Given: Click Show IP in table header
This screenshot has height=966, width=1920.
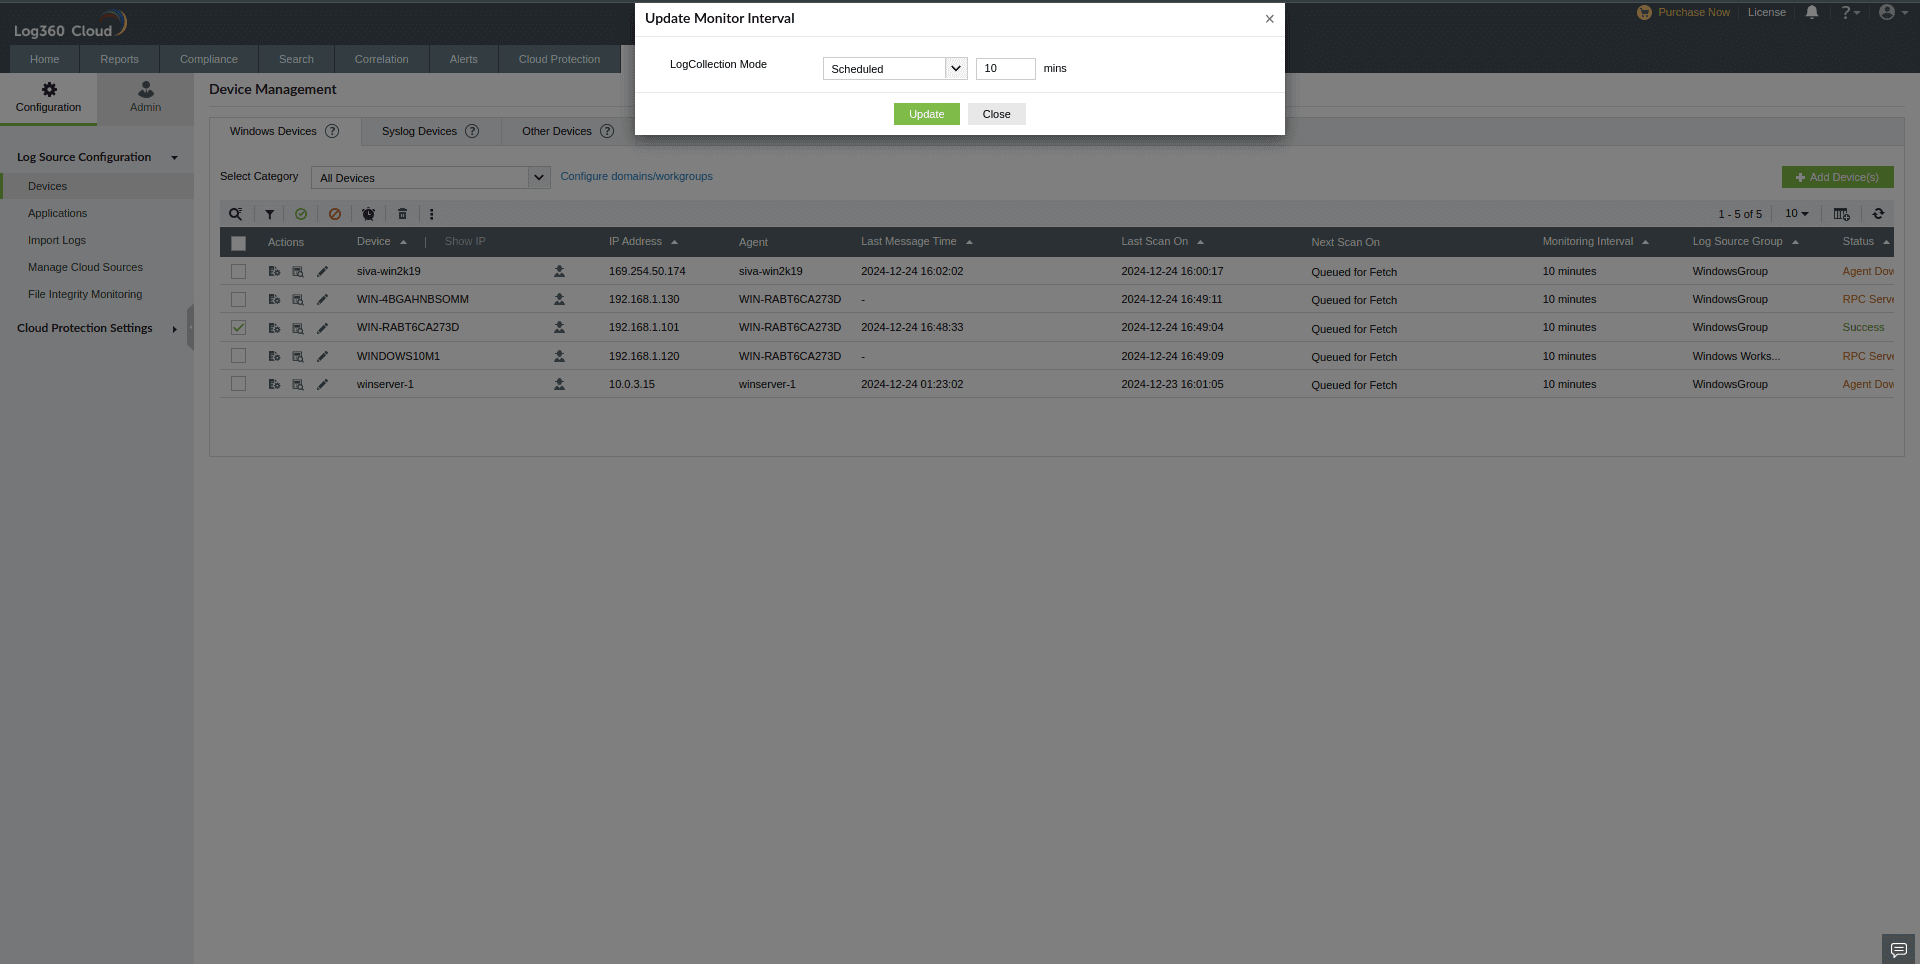Looking at the screenshot, I should (465, 242).
